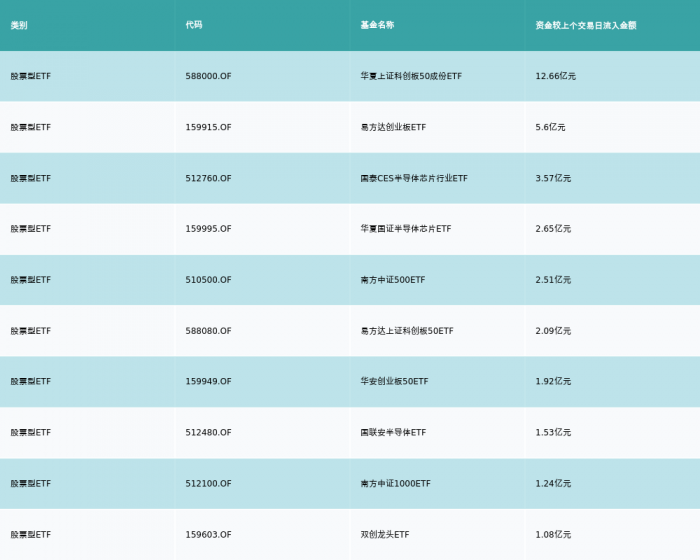
Task: Click the 12.66亿元 inflow value
Action: 556,76
